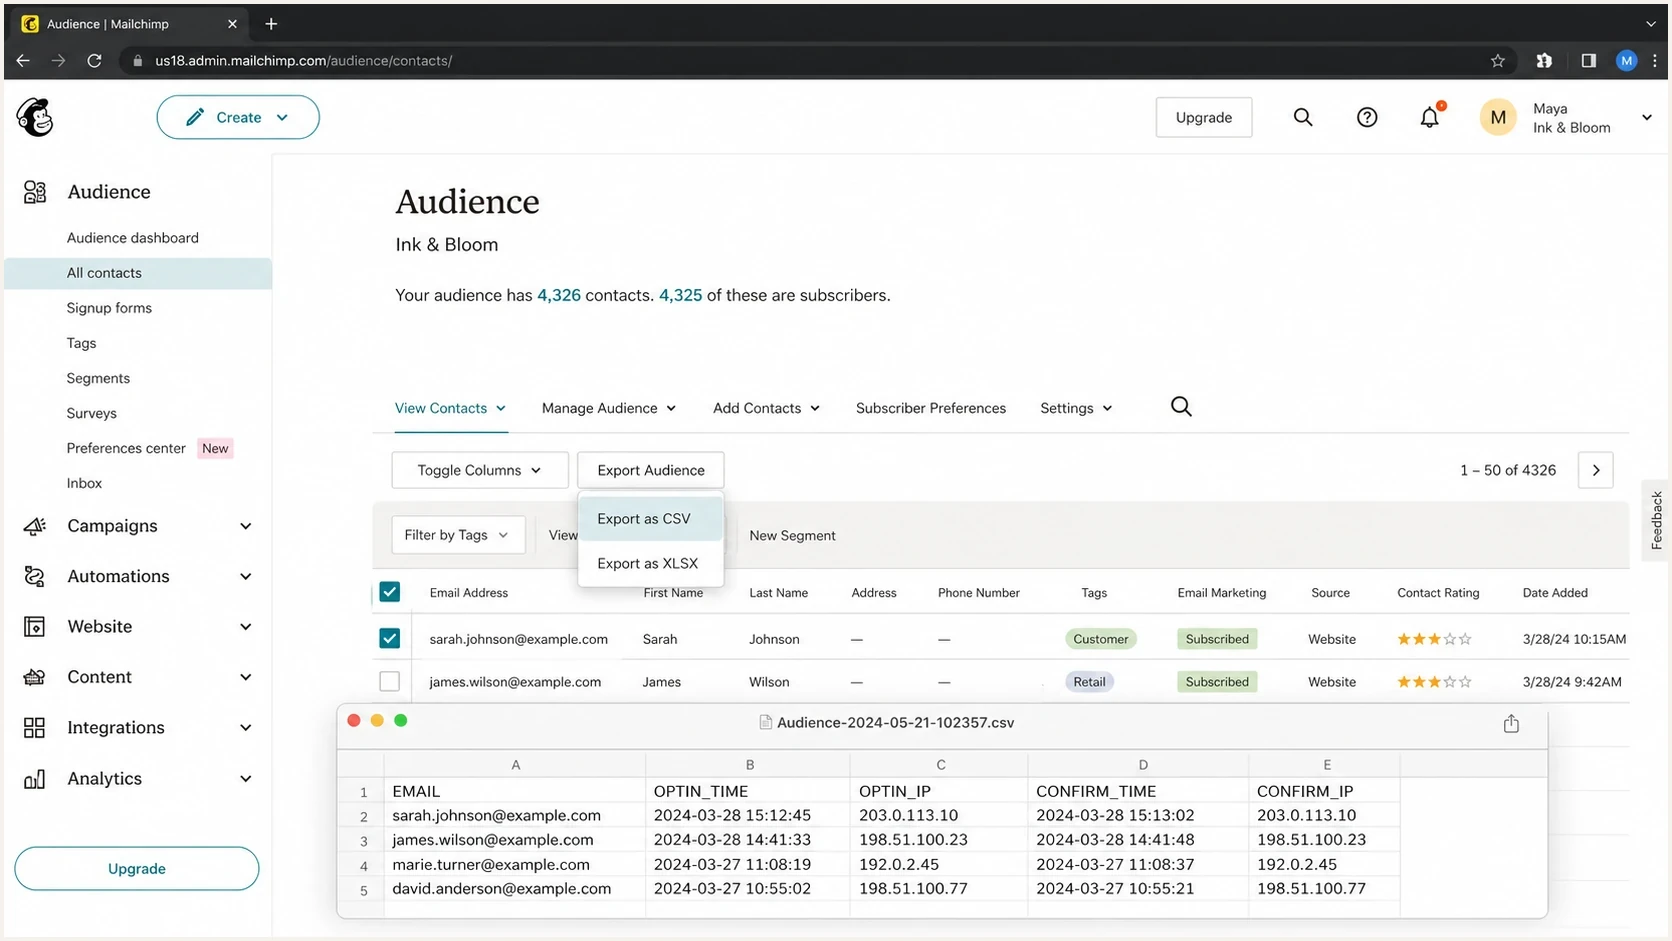
Task: Go to next page of contacts
Action: (1595, 470)
